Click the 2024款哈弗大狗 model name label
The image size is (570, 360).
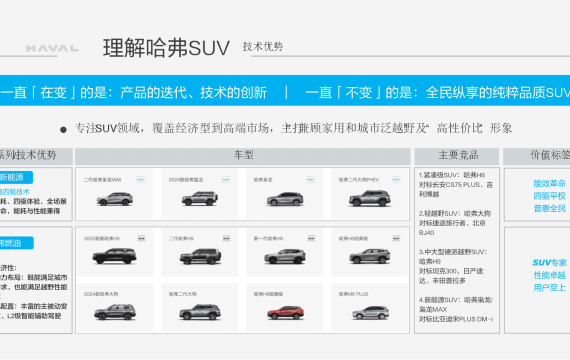click(101, 294)
